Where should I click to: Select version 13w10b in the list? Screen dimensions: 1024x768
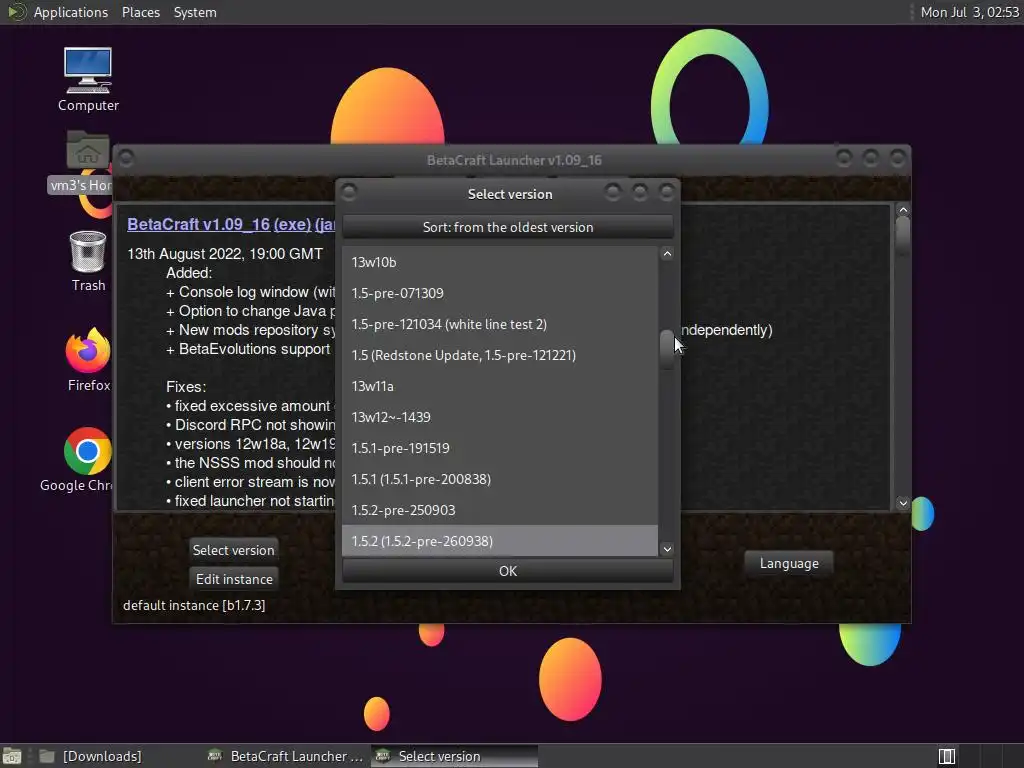[x=500, y=262]
